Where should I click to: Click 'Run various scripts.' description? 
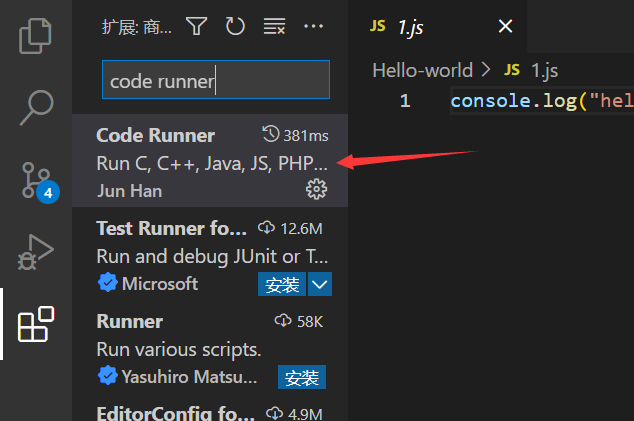179,350
